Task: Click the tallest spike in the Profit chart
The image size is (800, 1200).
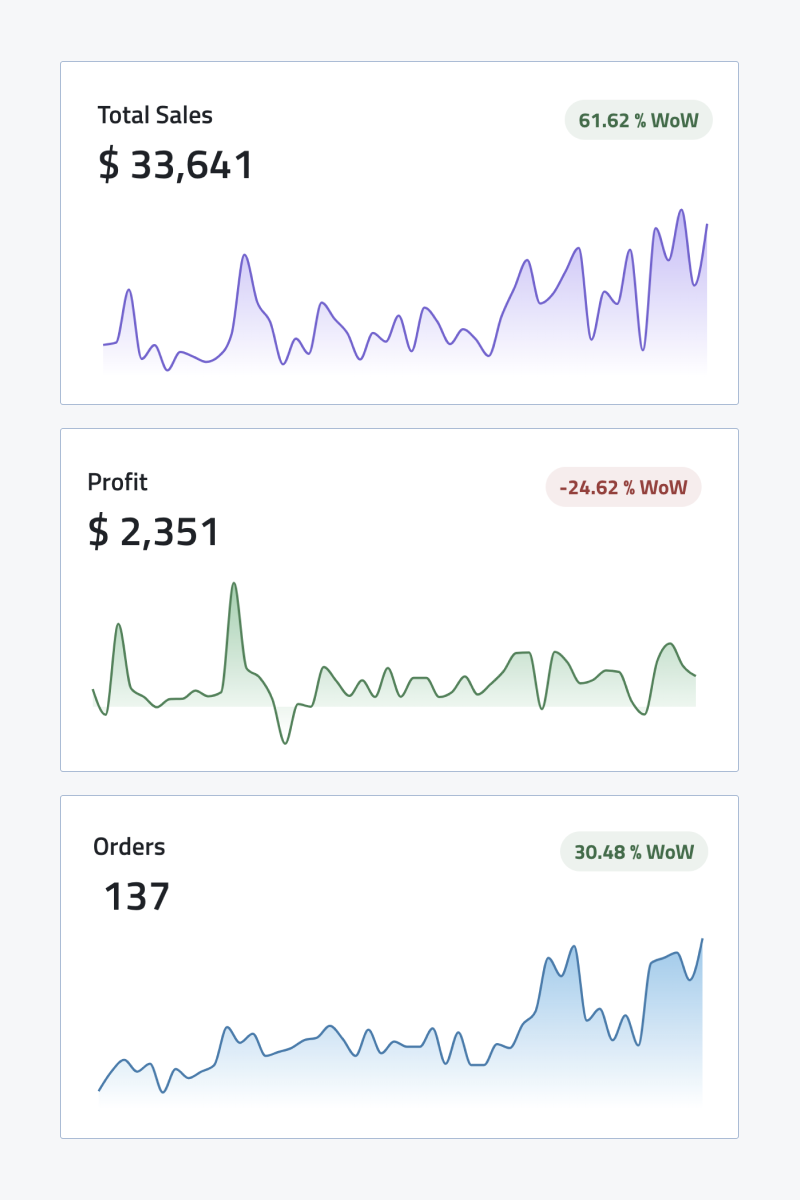Action: (233, 583)
